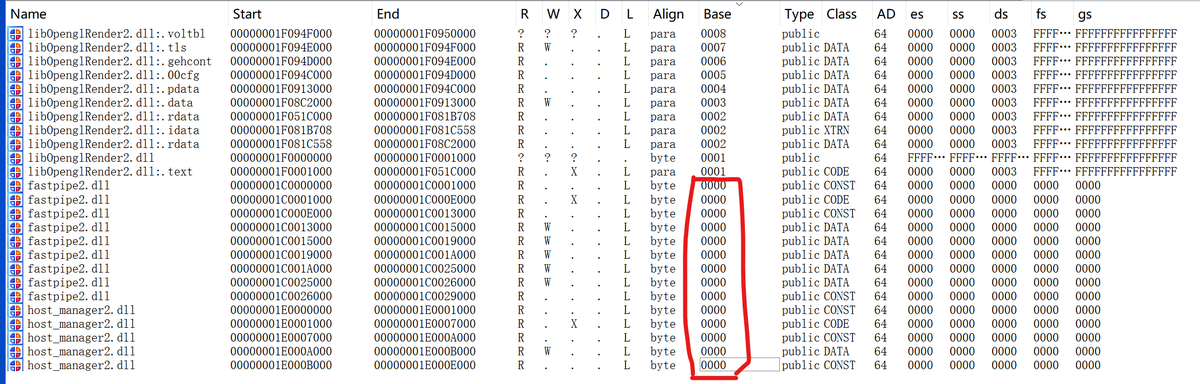Click the End column header
The width and height of the screenshot is (1200, 384).
(387, 15)
